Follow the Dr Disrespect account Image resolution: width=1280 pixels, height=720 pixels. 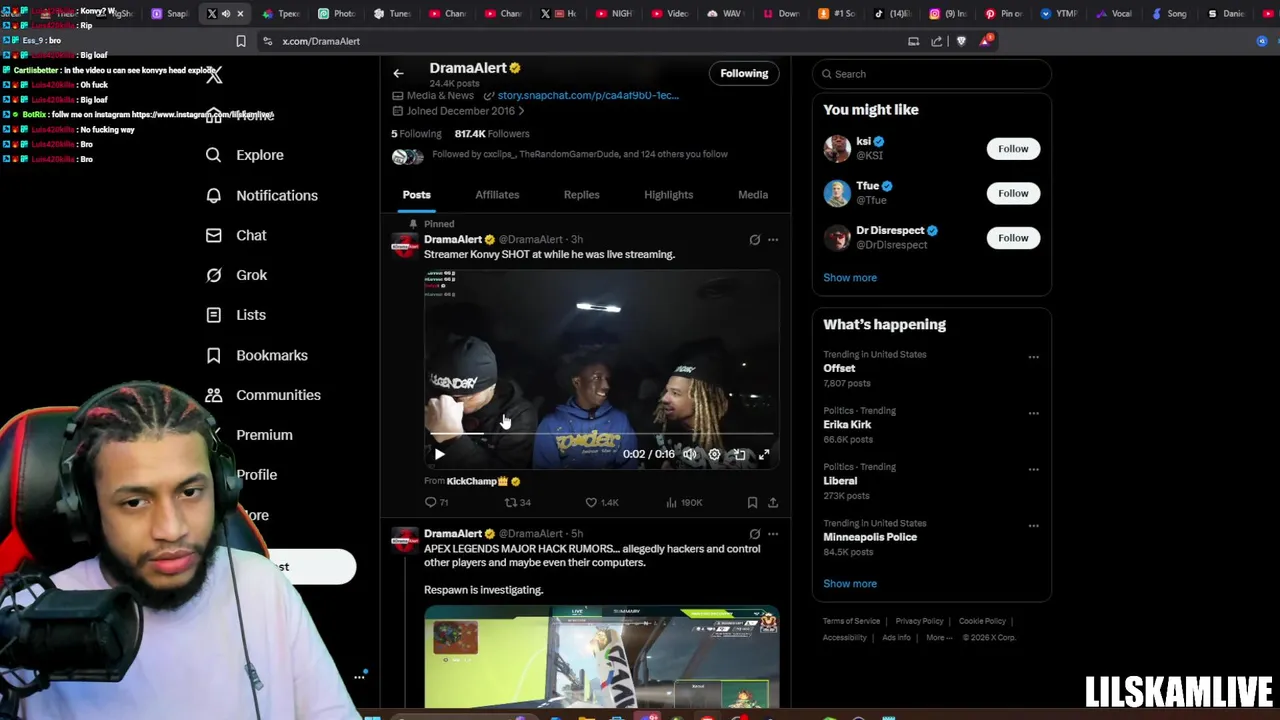[x=1013, y=238]
